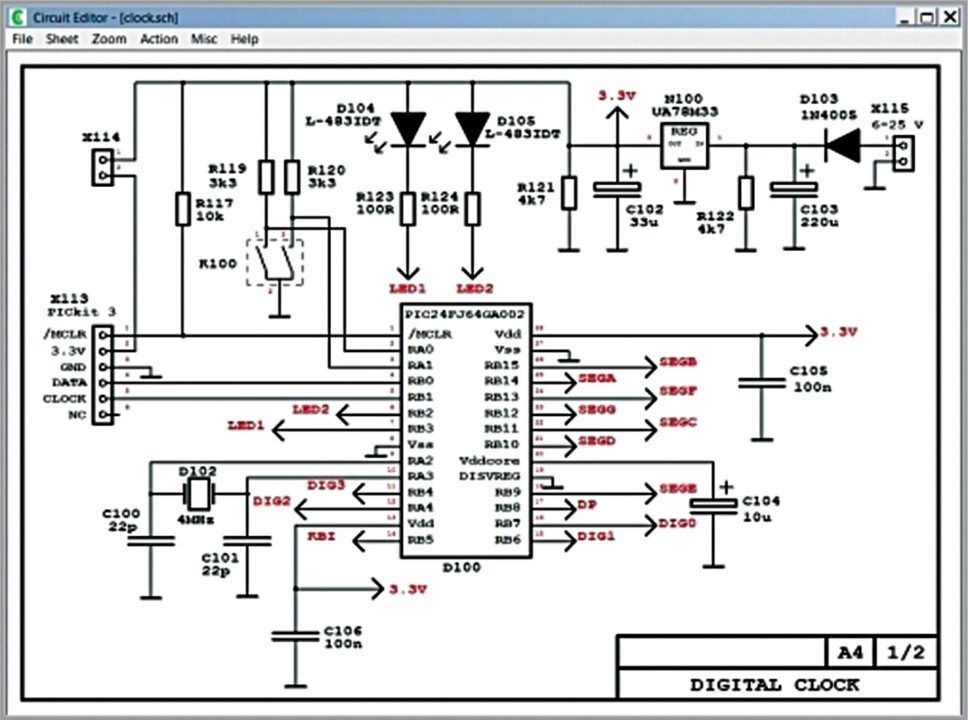Maximize the Circuit Editor window

tap(926, 17)
